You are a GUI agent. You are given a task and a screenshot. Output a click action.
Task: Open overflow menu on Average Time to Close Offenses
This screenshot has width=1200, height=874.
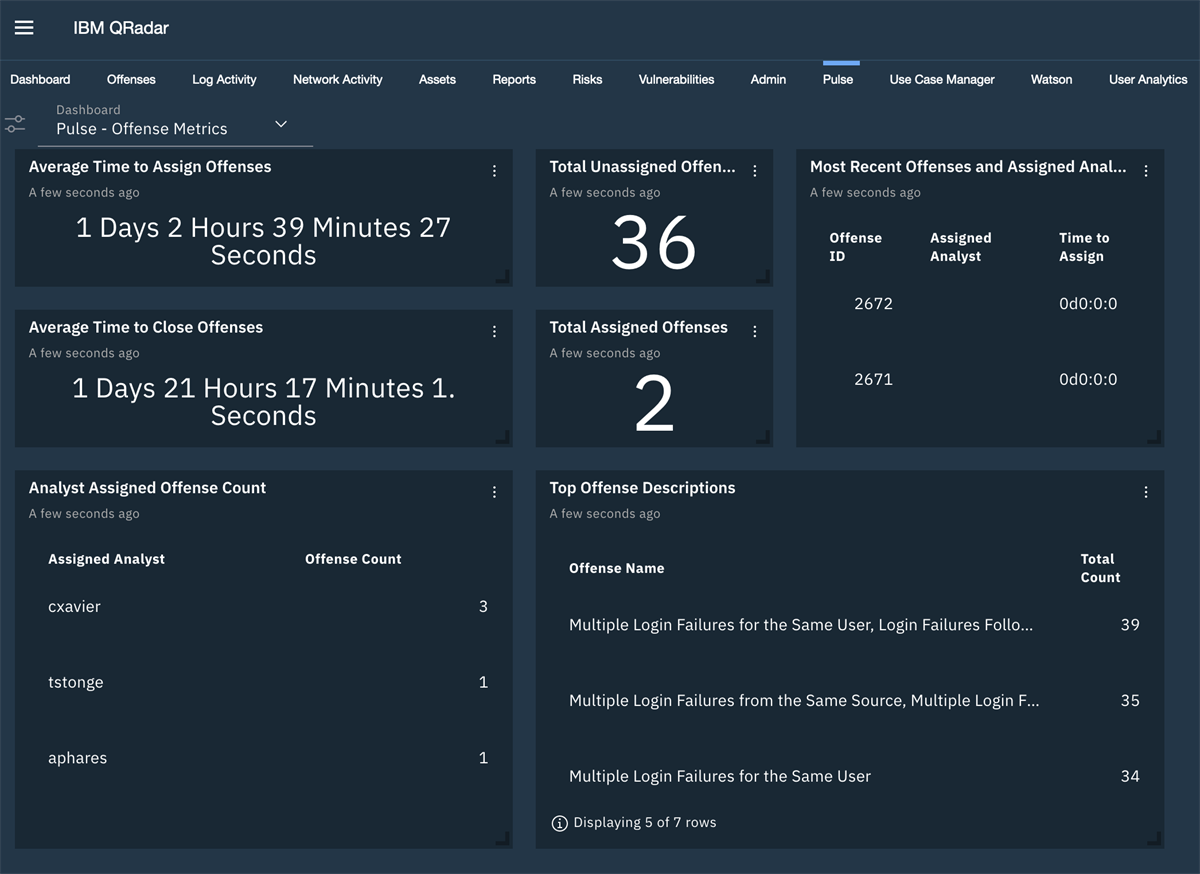point(494,331)
